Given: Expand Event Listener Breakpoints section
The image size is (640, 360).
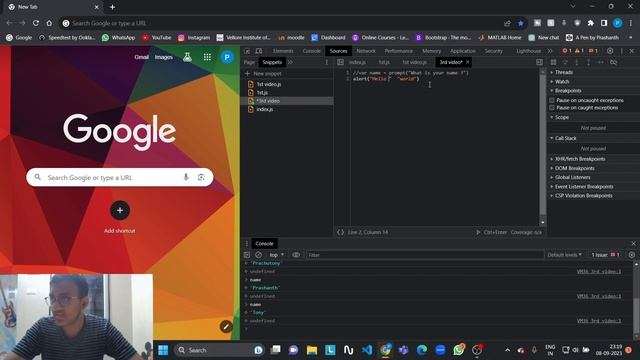Looking at the screenshot, I should point(594,187).
